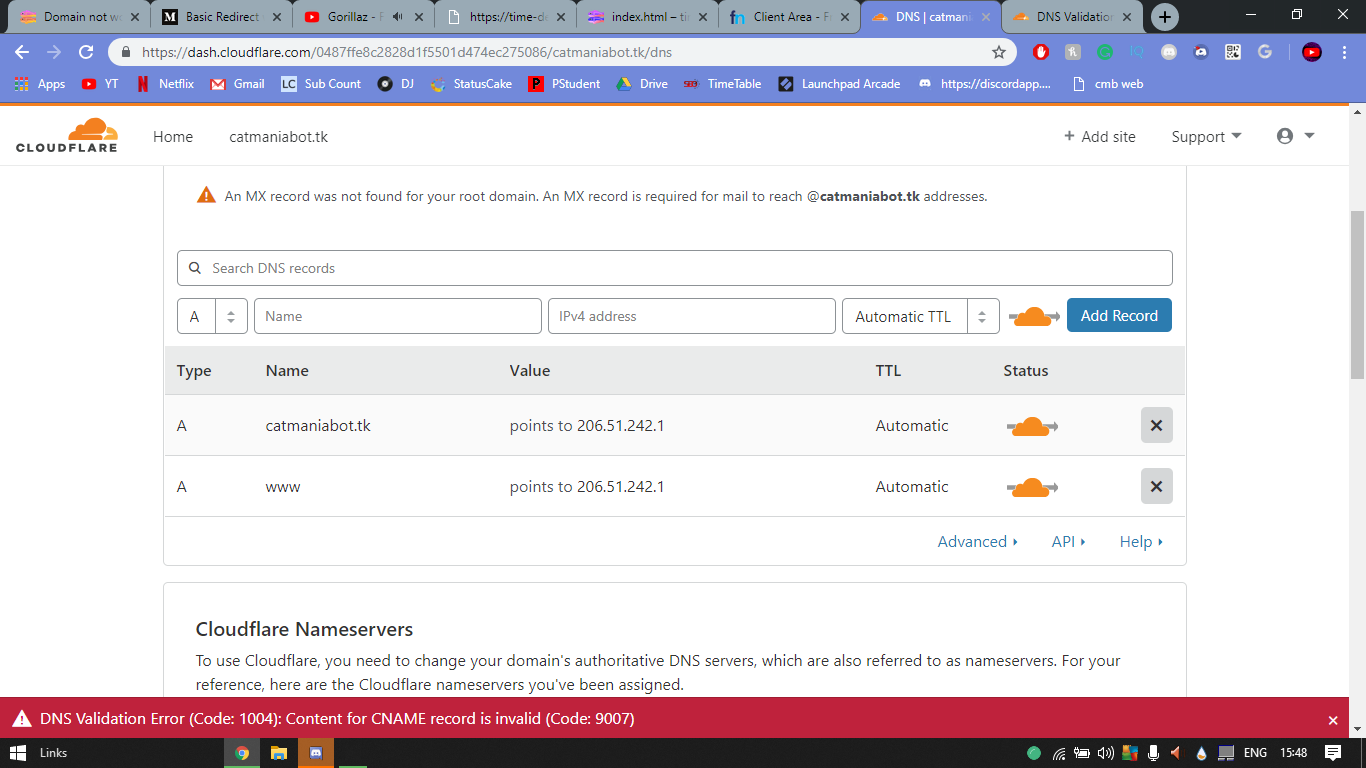
Task: Open the Windows Start menu
Action: pos(17,753)
